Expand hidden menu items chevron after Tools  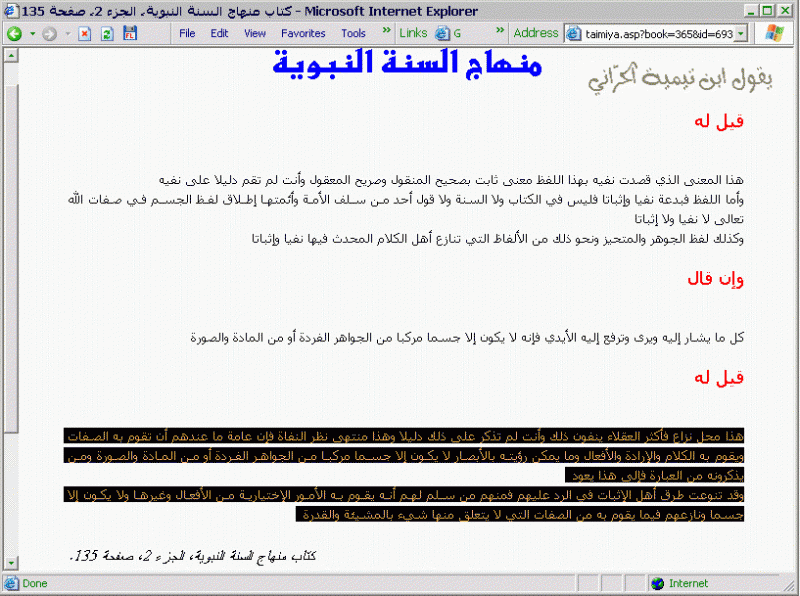387,31
